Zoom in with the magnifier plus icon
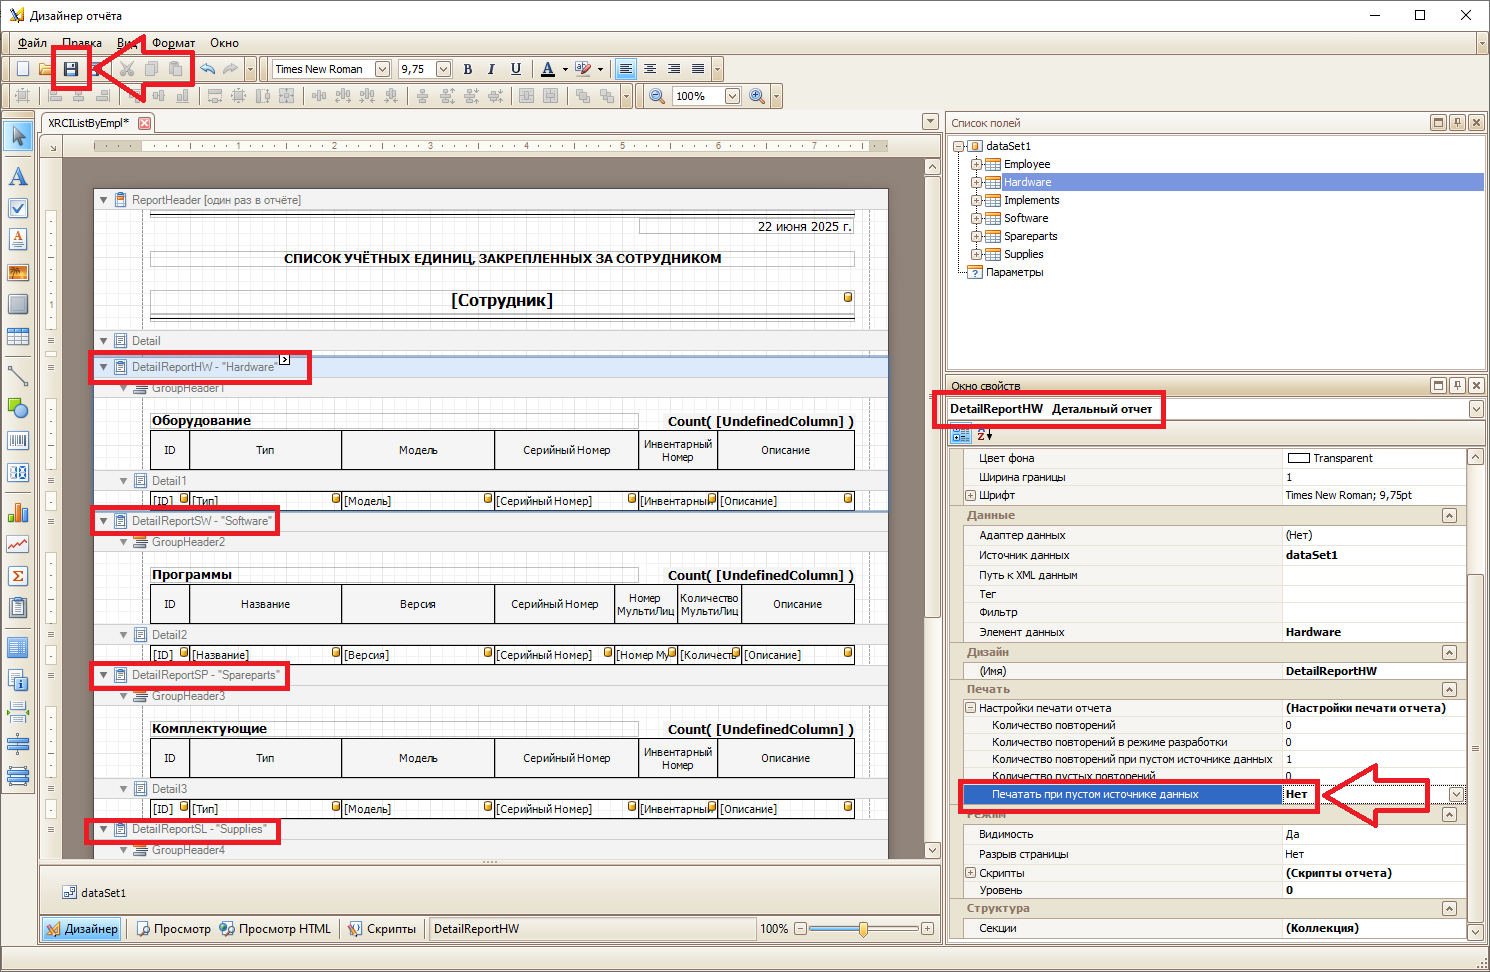 [757, 96]
